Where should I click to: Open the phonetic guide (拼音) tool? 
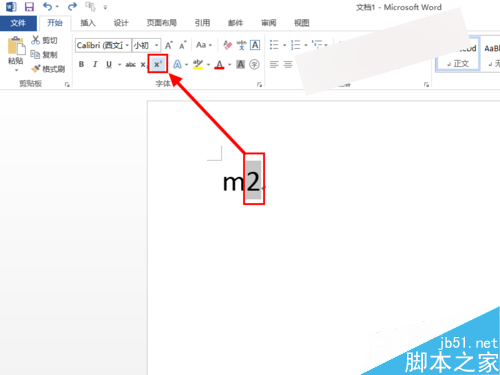(241, 45)
